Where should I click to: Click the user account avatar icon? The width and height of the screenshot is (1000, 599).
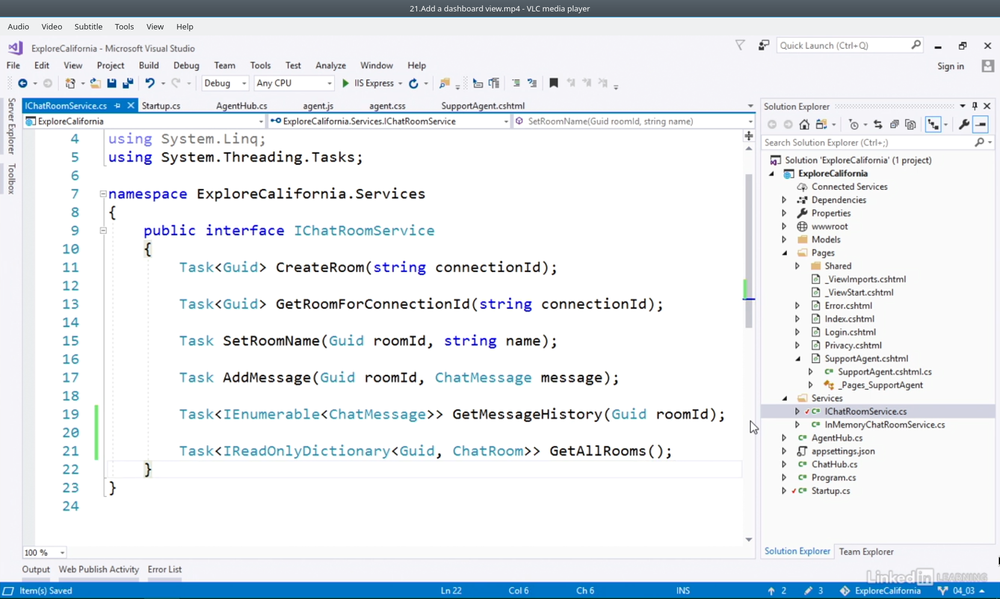(988, 66)
